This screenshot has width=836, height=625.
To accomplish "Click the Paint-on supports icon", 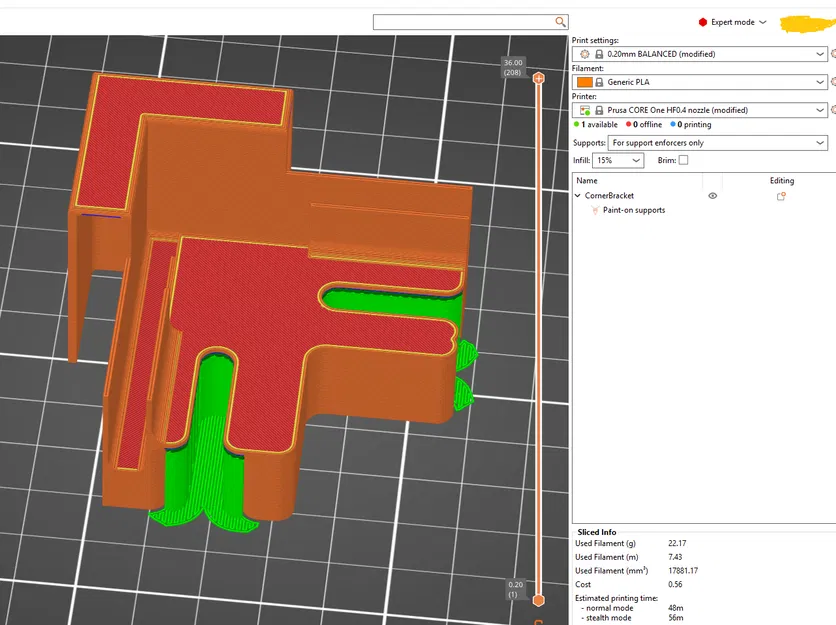I will click(595, 210).
